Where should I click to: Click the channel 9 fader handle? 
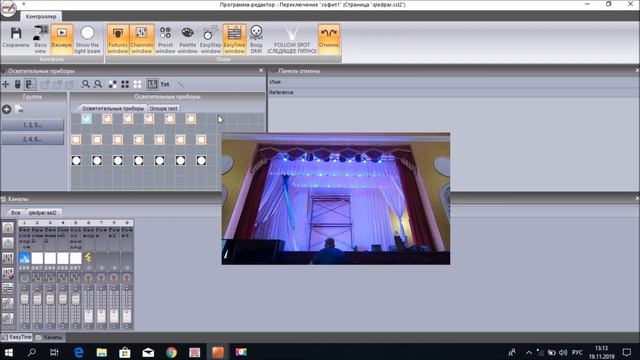pos(127,316)
